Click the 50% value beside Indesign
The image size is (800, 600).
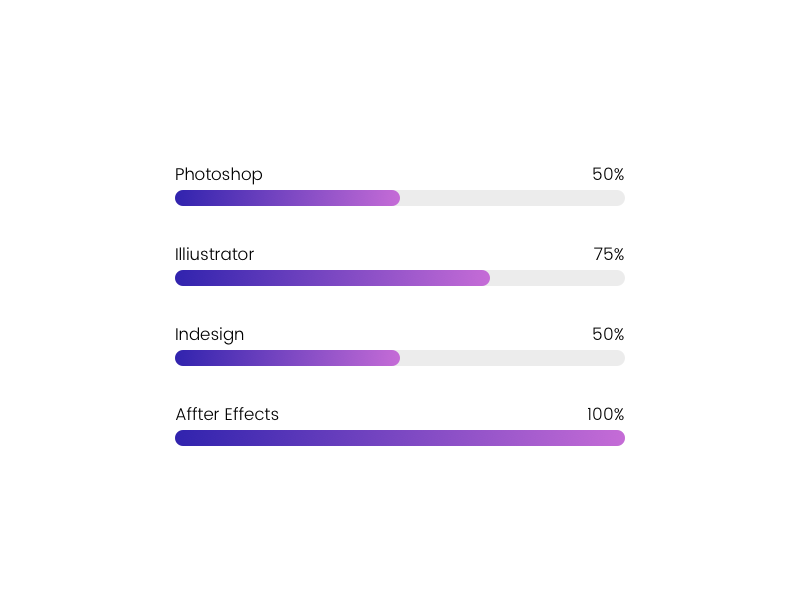pos(608,334)
